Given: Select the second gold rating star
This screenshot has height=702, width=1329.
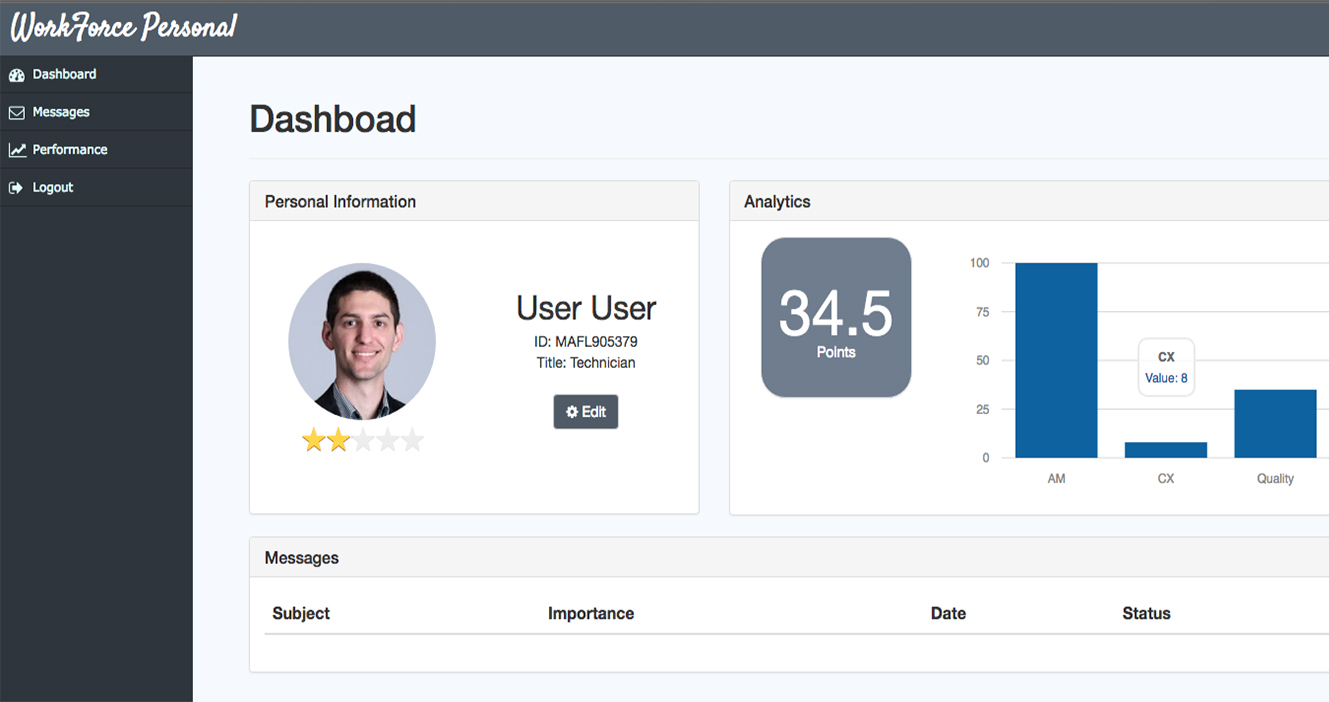Looking at the screenshot, I should (x=339, y=440).
